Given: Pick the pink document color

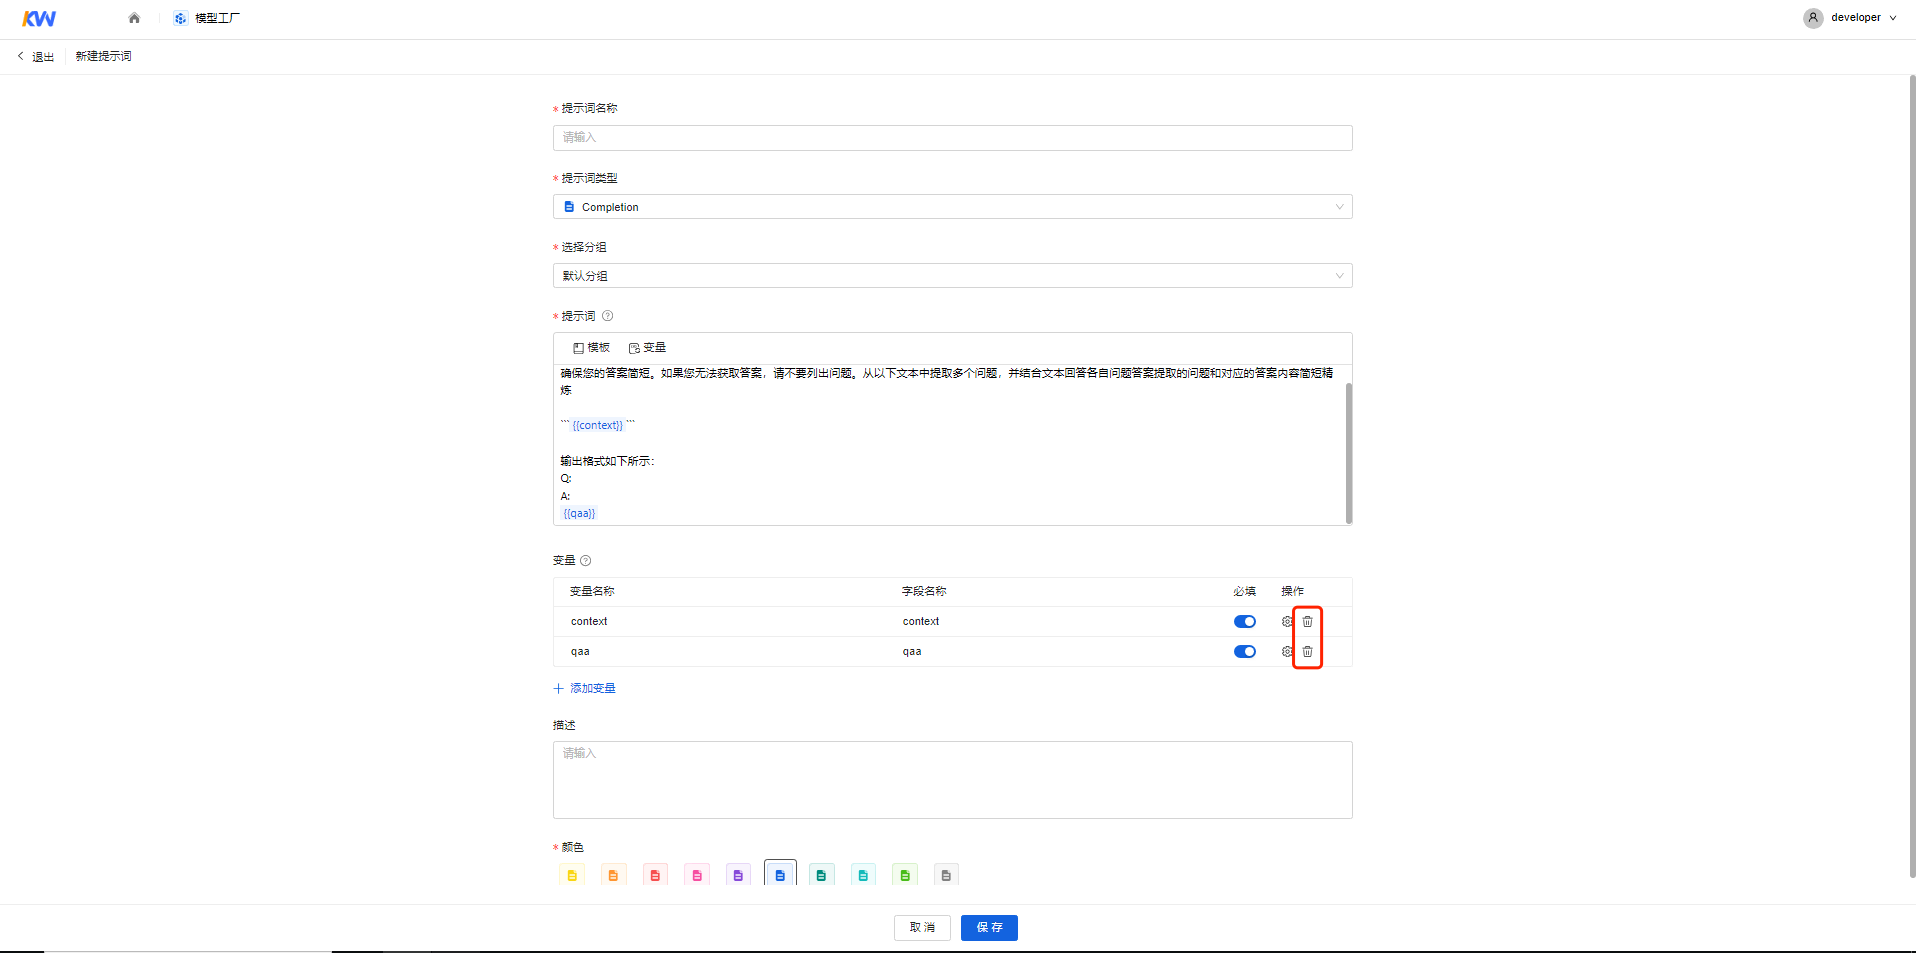Looking at the screenshot, I should [x=697, y=875].
